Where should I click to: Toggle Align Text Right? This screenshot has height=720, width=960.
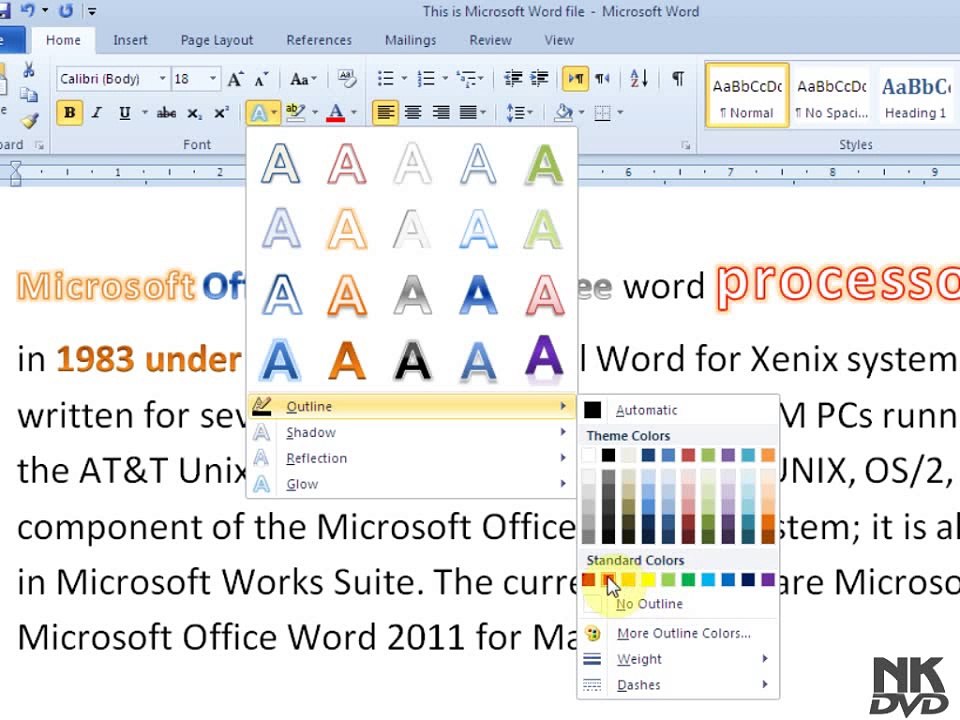tap(440, 113)
